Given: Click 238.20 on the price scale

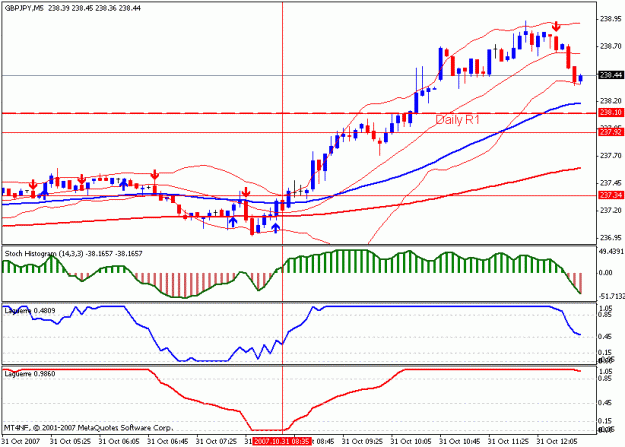Looking at the screenshot, I should [x=610, y=101].
